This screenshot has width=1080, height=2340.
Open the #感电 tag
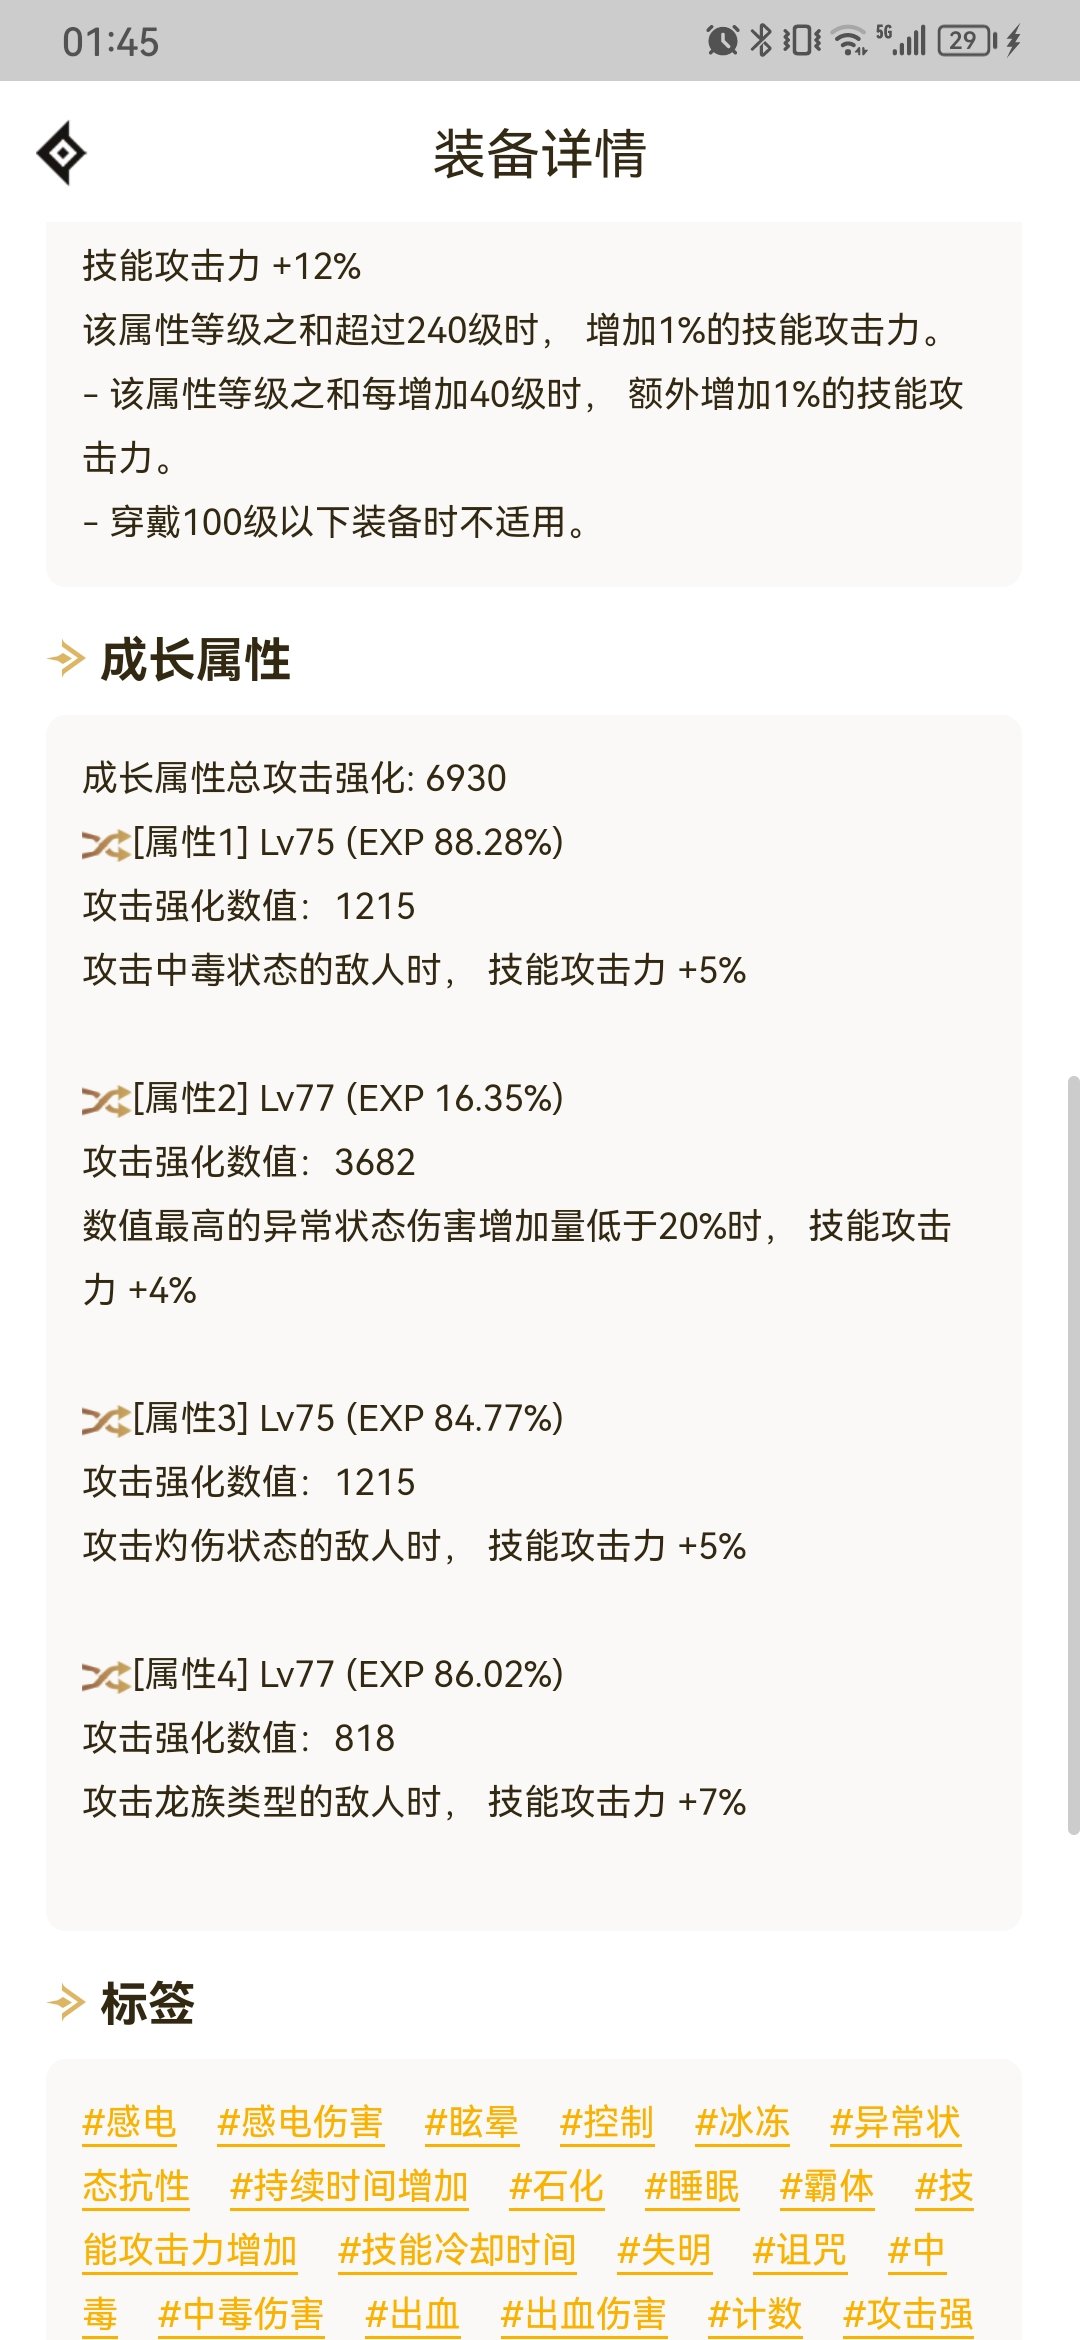(x=129, y=2122)
